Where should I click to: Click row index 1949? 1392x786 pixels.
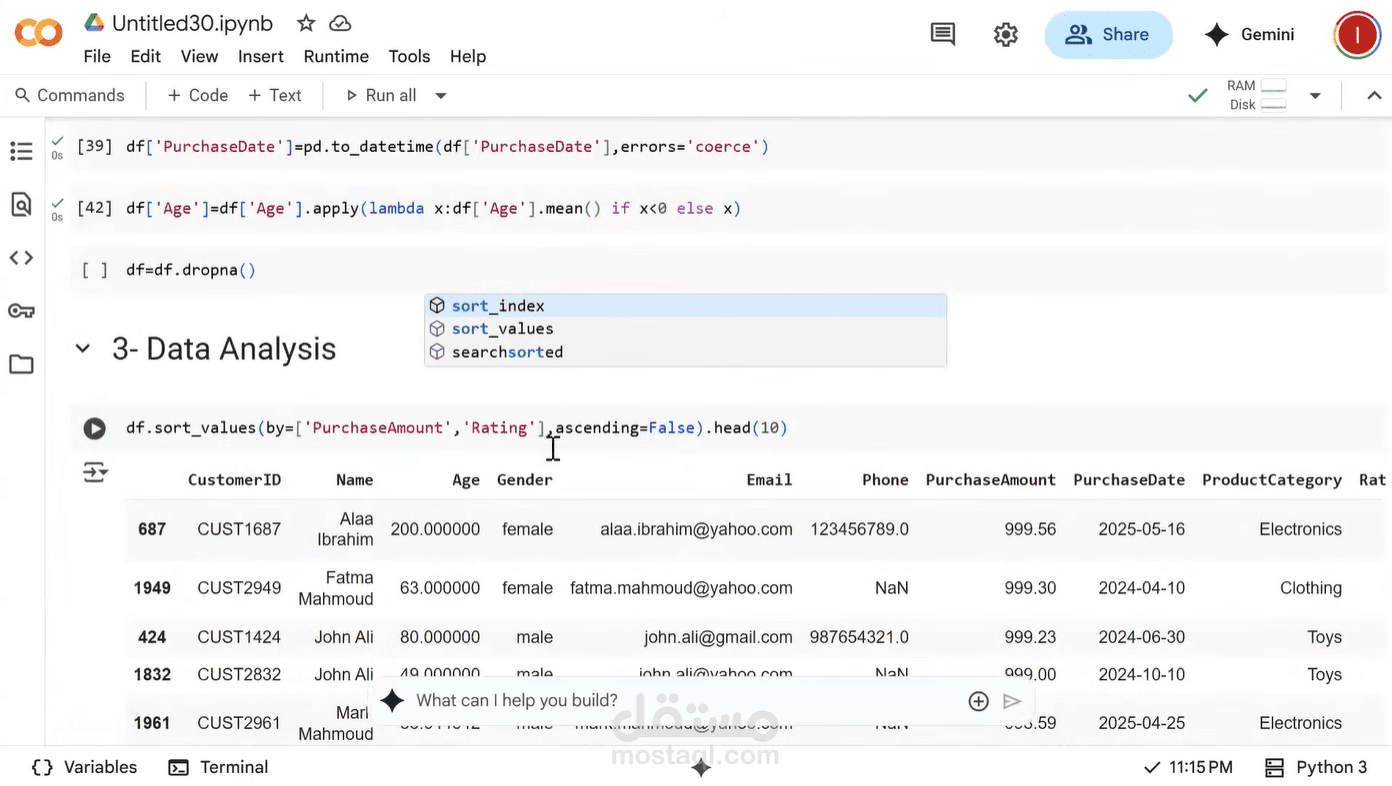(152, 588)
